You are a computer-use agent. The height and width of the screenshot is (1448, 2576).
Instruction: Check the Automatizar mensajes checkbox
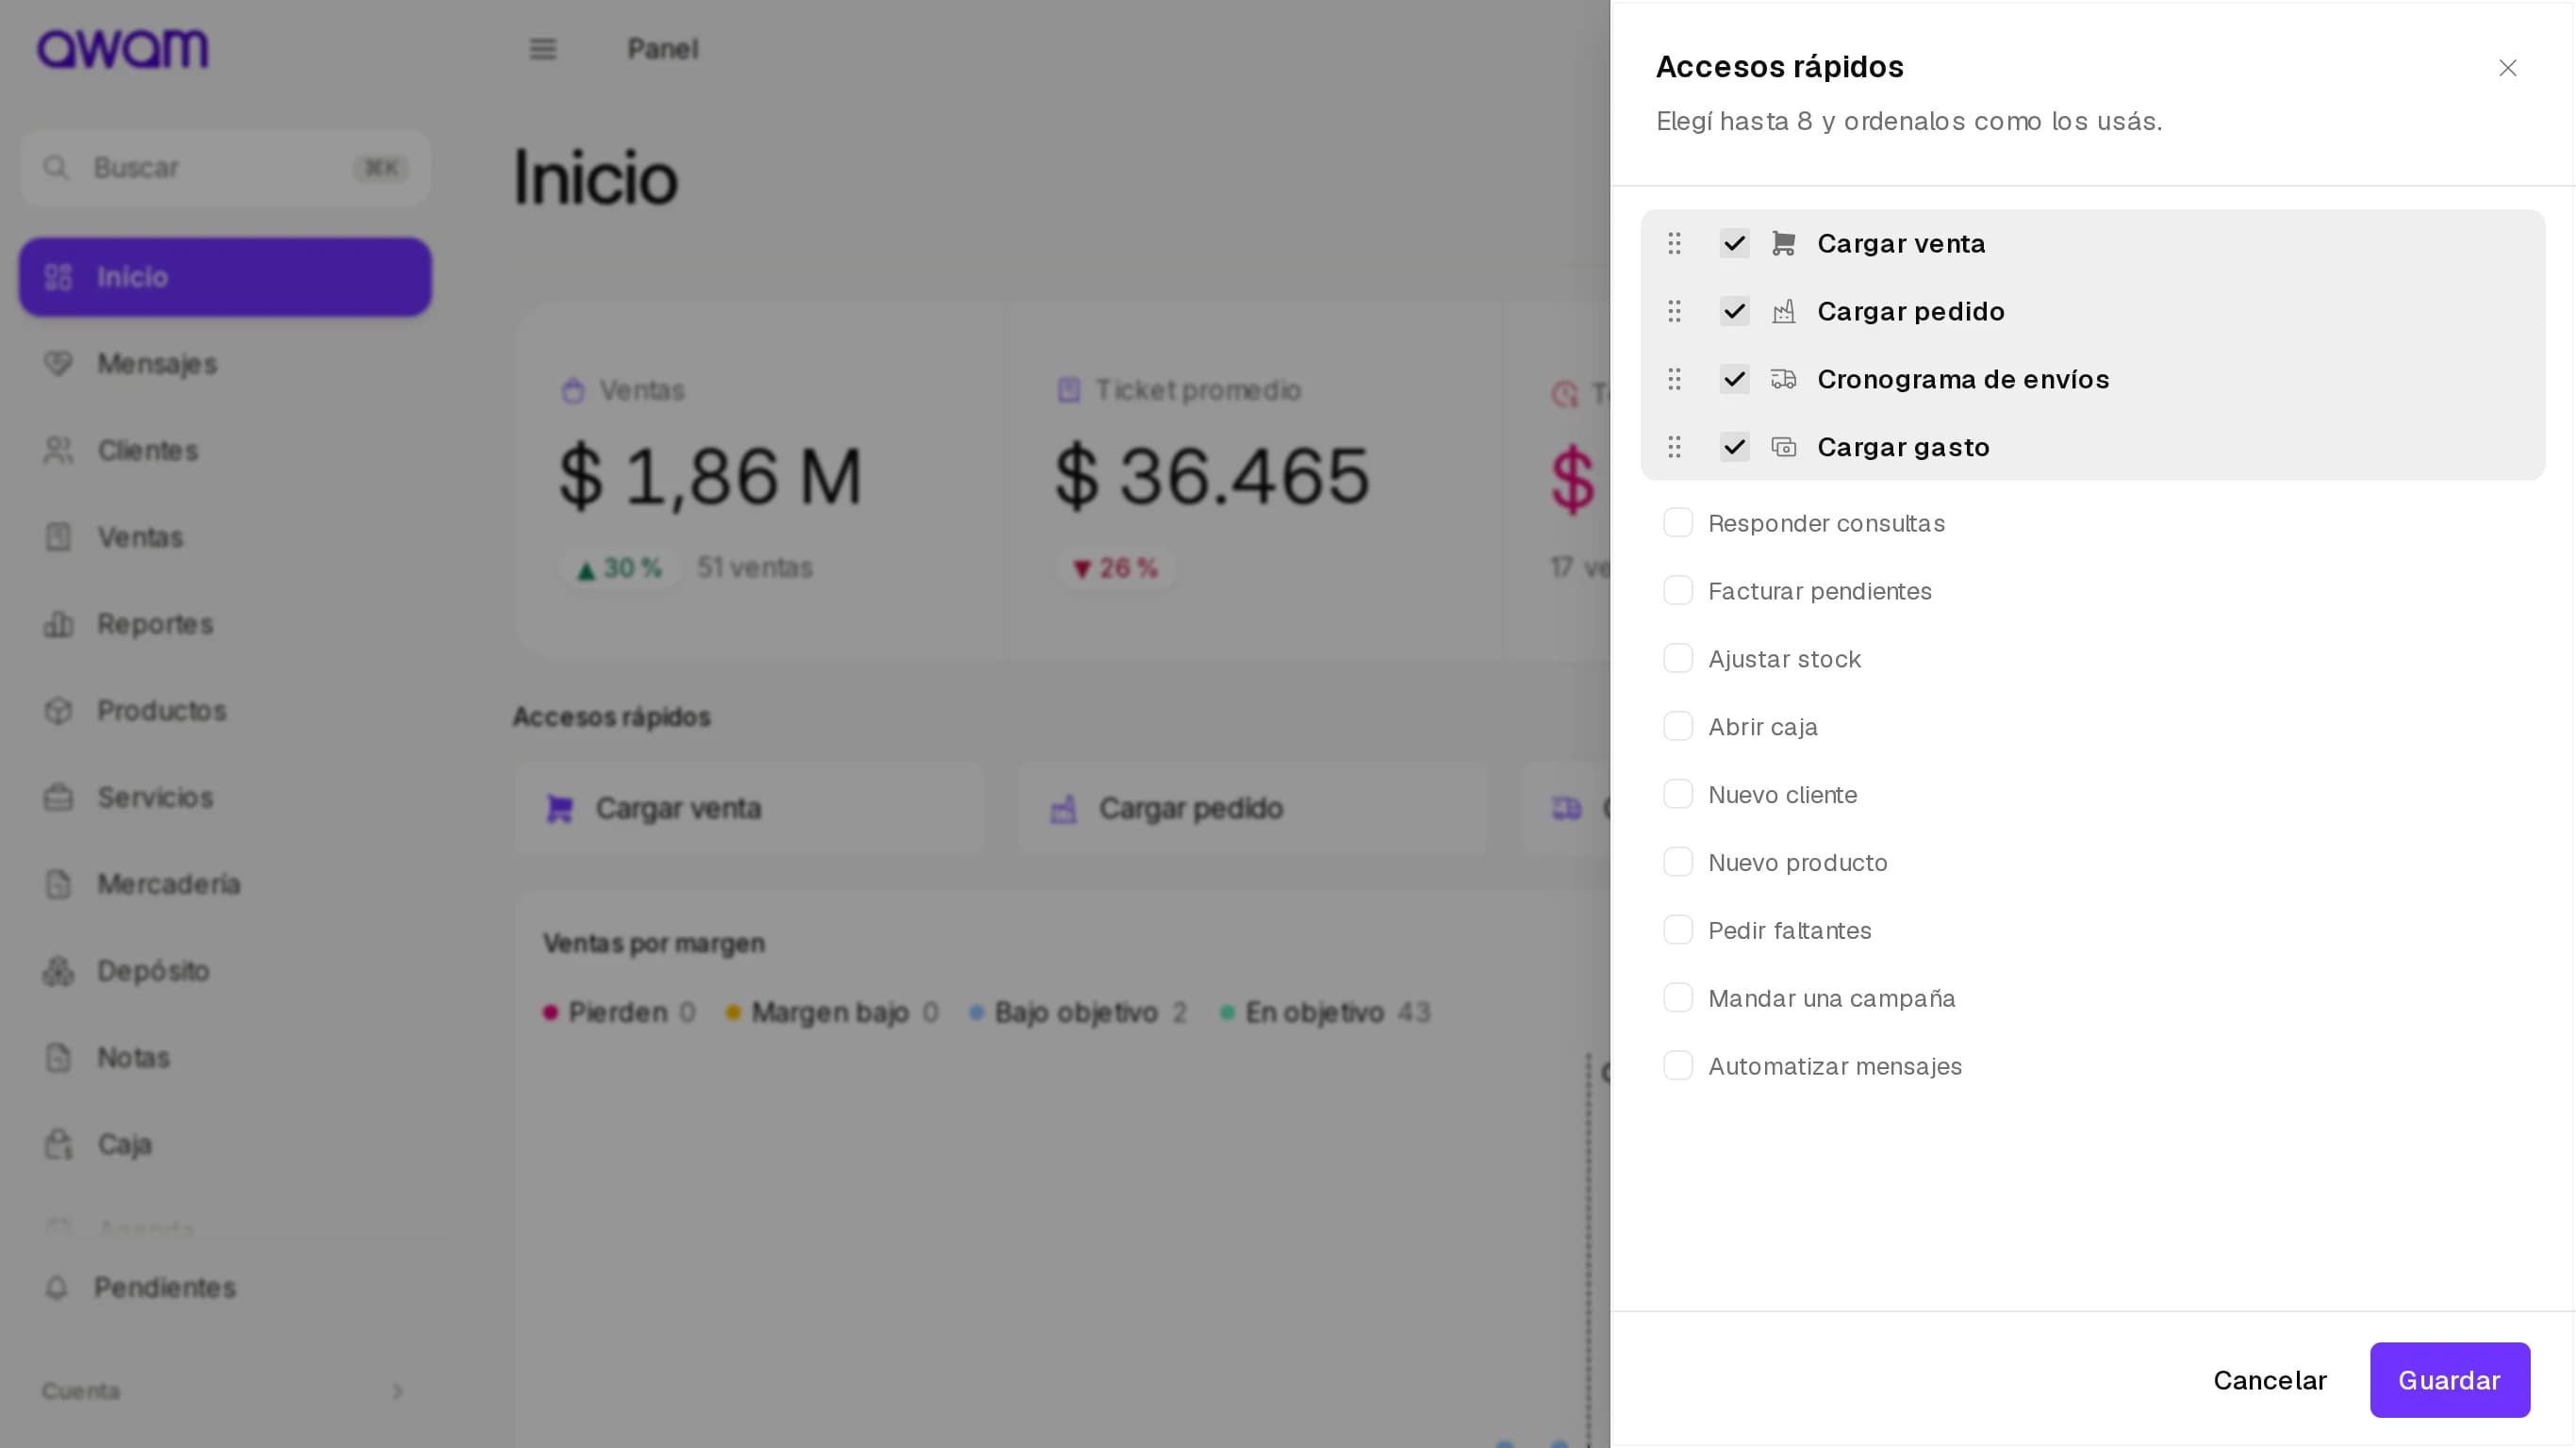click(1678, 1065)
